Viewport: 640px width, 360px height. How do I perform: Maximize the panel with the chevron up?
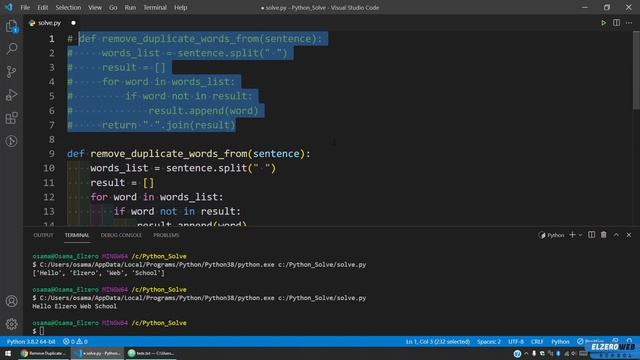pyautogui.click(x=616, y=235)
